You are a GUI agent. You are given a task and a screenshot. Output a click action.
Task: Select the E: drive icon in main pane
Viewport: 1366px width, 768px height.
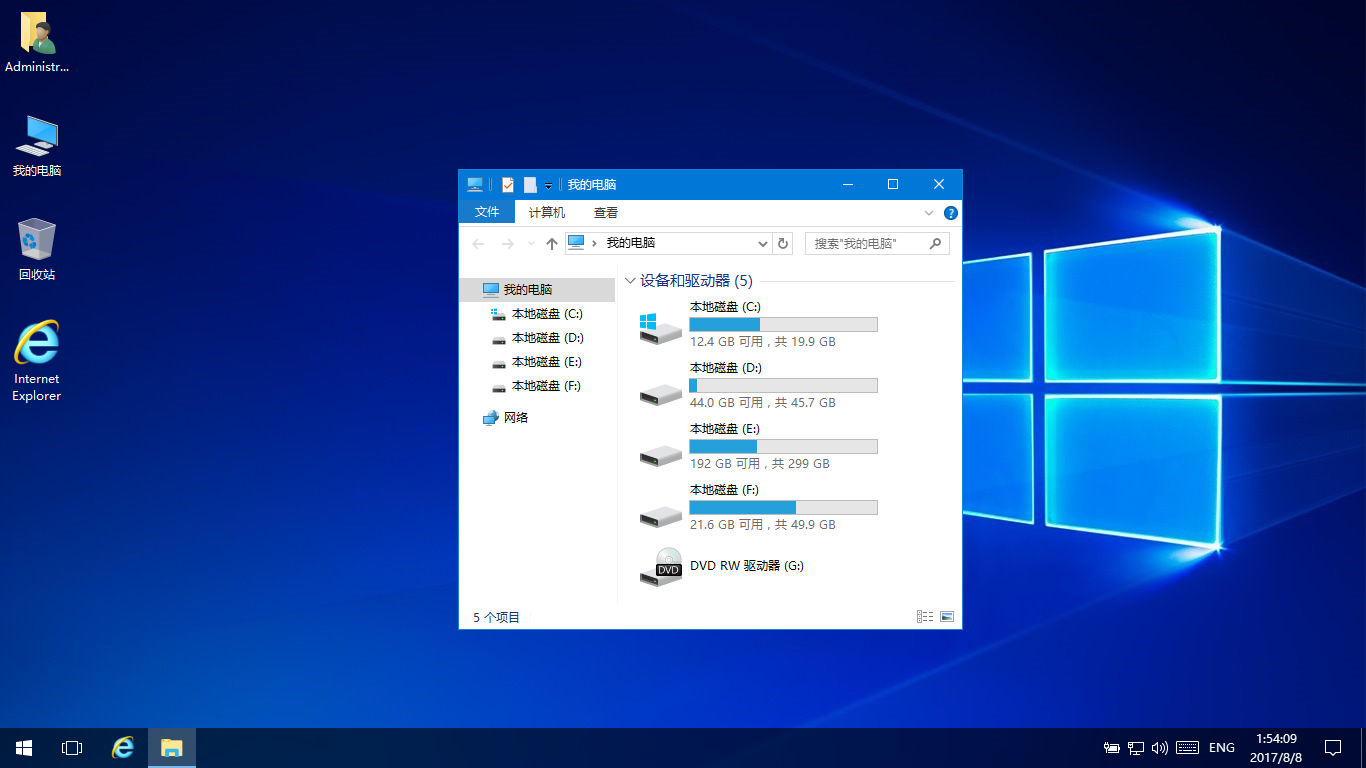tap(660, 454)
